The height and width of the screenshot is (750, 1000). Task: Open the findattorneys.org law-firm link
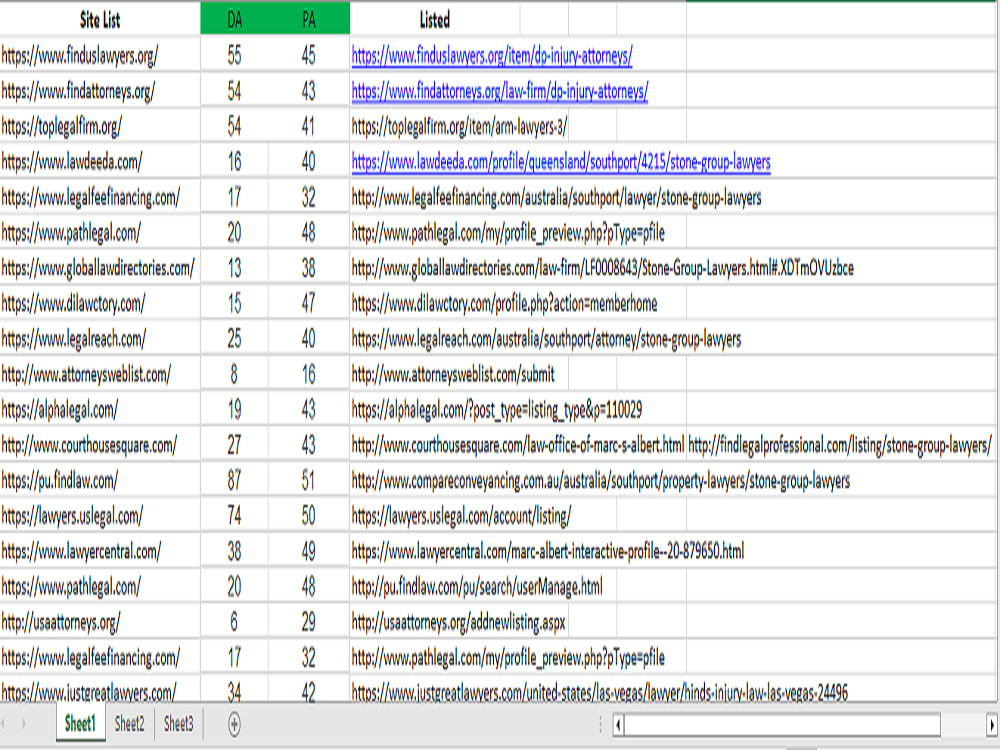pyautogui.click(x=499, y=92)
